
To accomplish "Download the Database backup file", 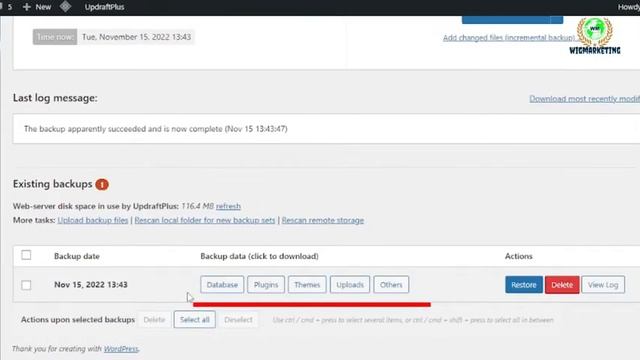I will click(x=222, y=284).
